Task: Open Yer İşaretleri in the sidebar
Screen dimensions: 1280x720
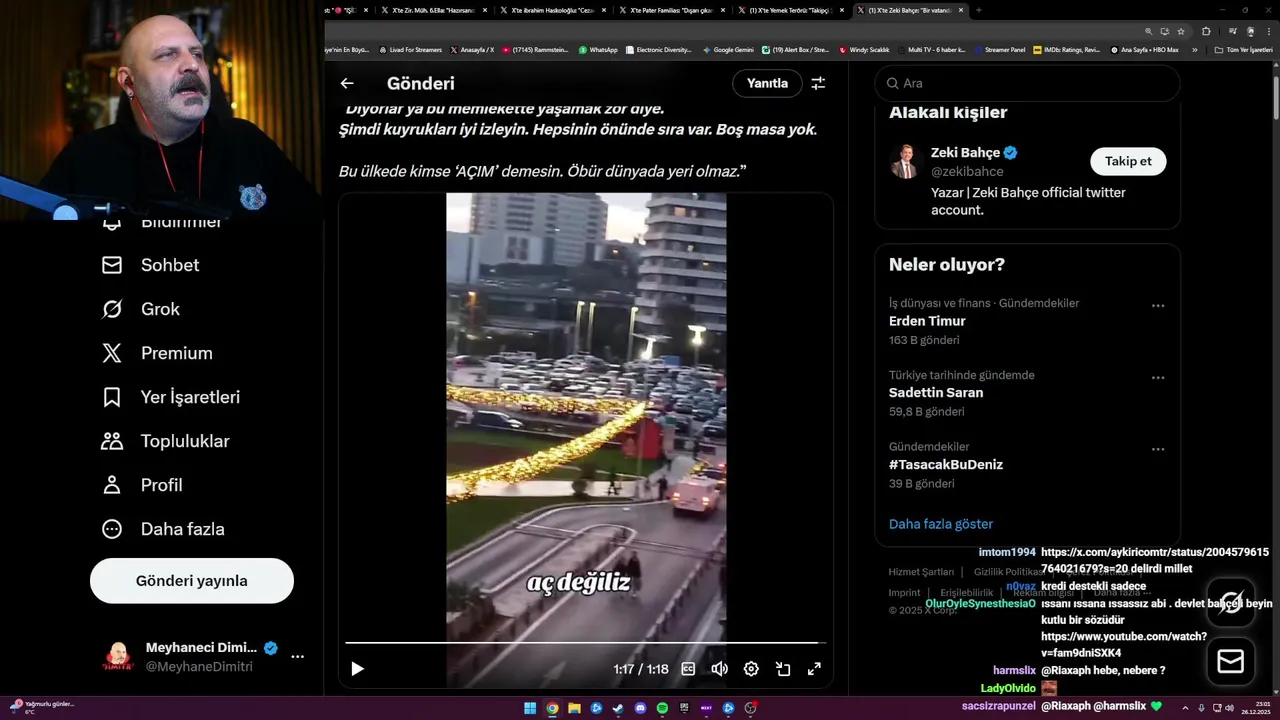Action: [171, 397]
